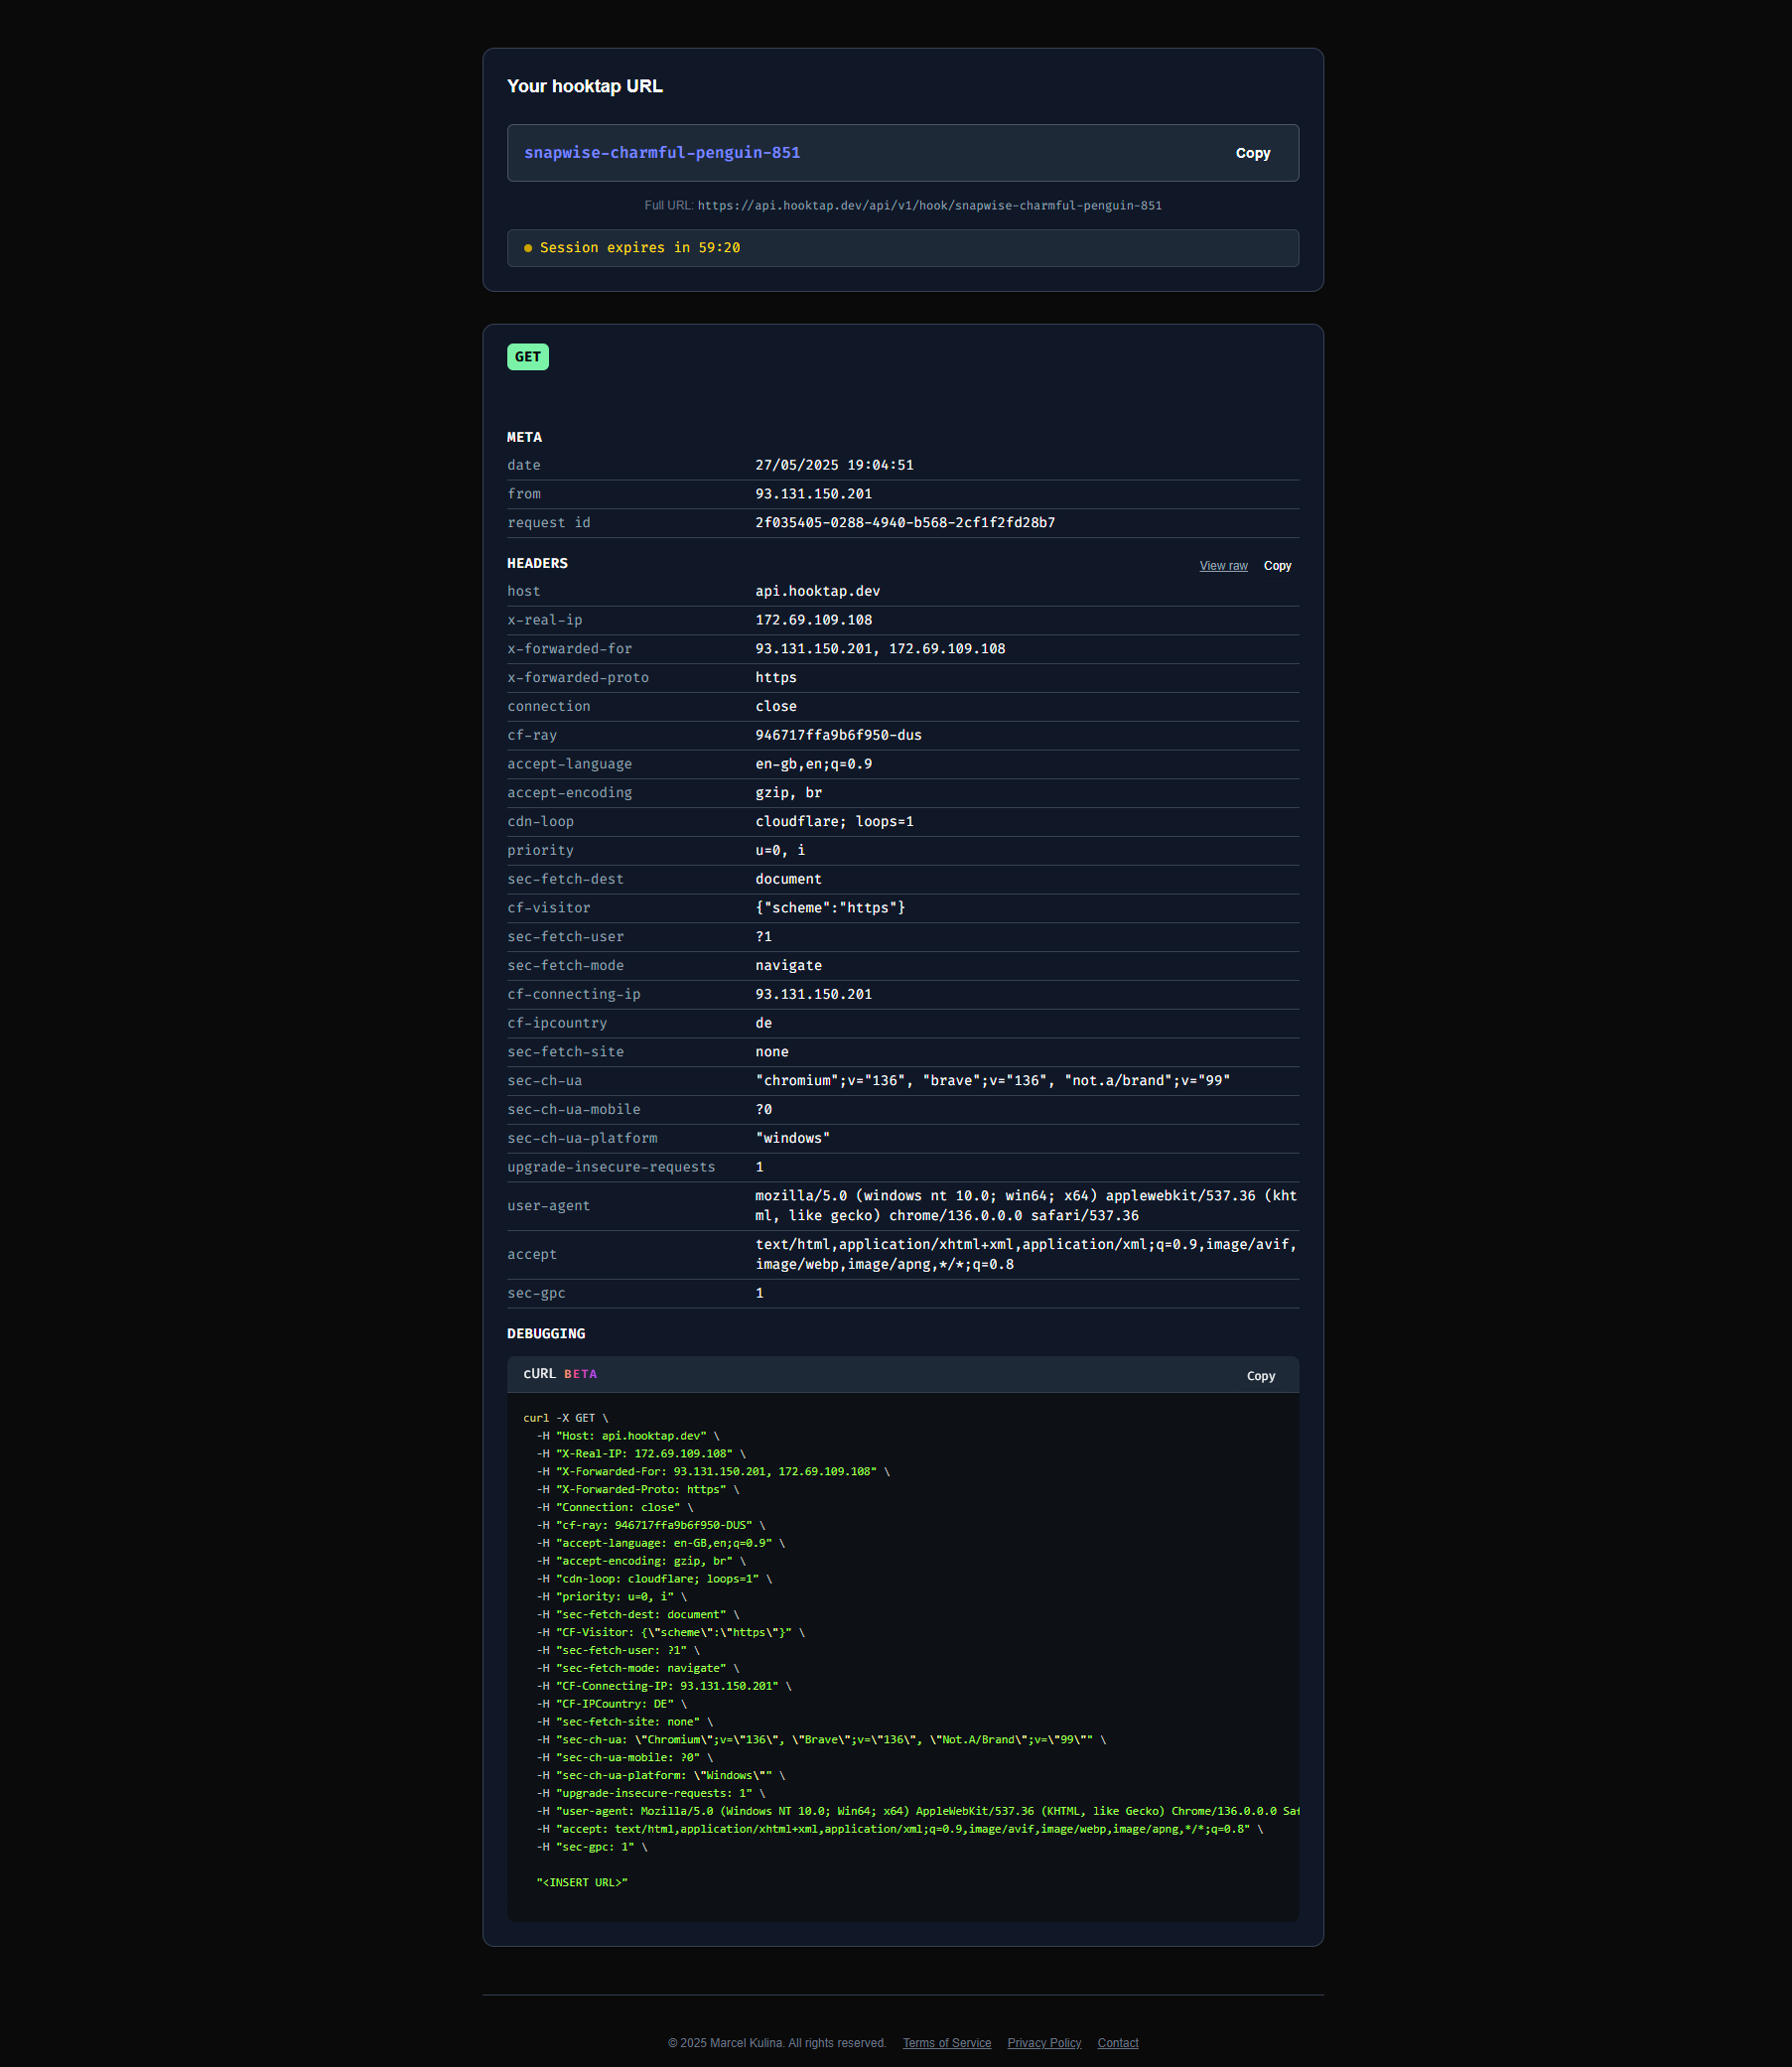1792x2067 pixels.
Task: Click the Your hooktap URL heading
Action: [x=584, y=86]
